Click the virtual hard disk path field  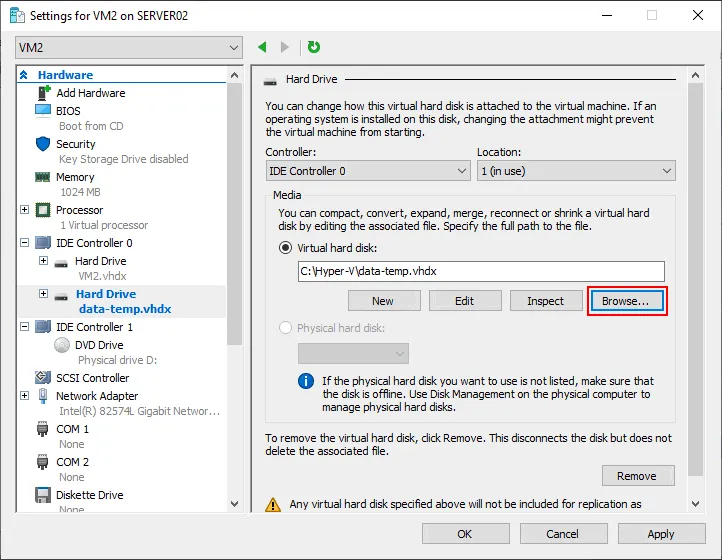(480, 271)
